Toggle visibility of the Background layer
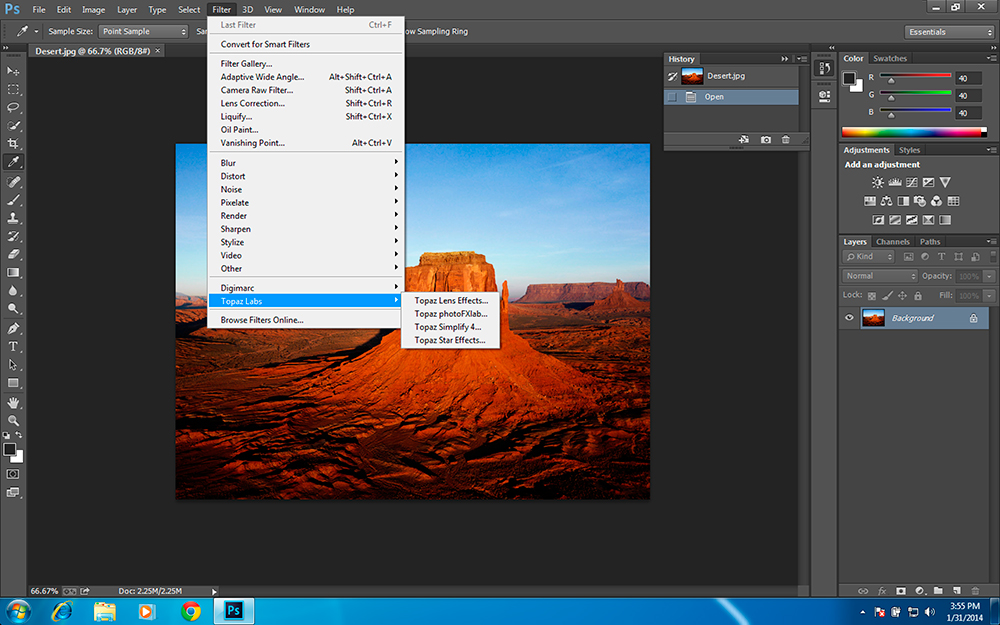The height and width of the screenshot is (625, 1000). 849,318
